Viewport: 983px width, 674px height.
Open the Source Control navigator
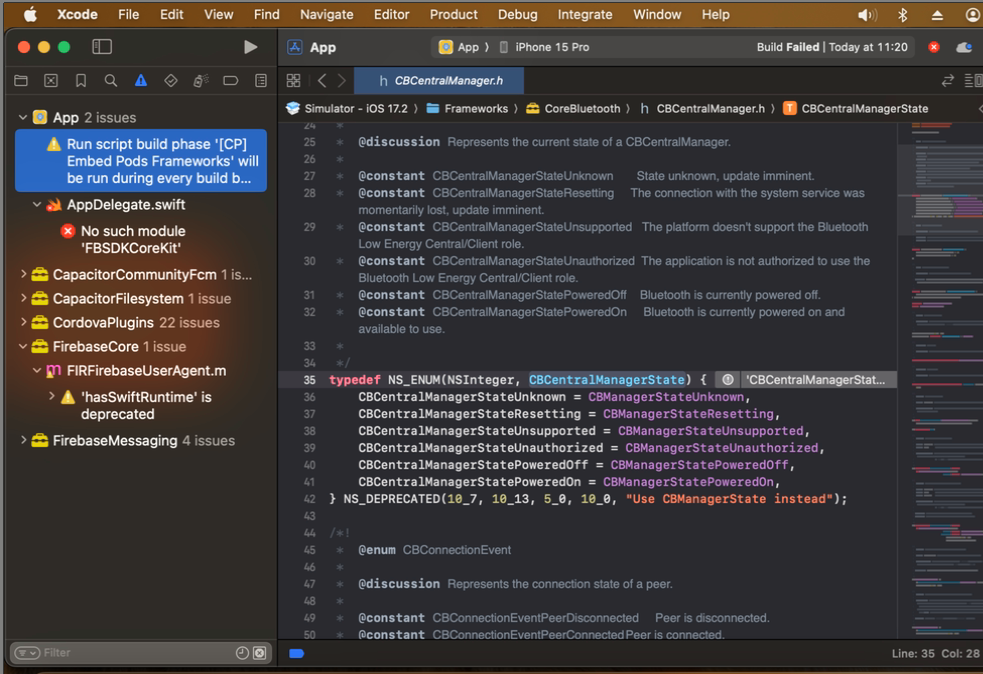point(51,81)
